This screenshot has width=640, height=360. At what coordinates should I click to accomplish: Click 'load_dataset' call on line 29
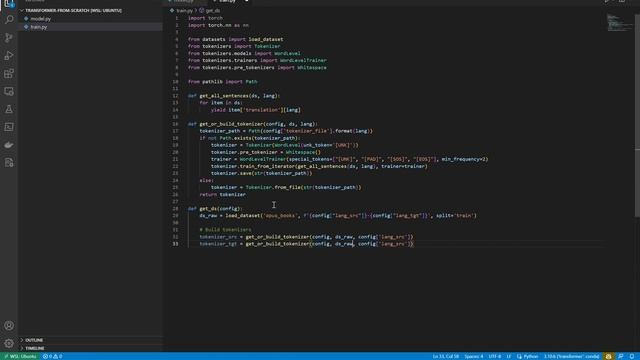(x=243, y=216)
